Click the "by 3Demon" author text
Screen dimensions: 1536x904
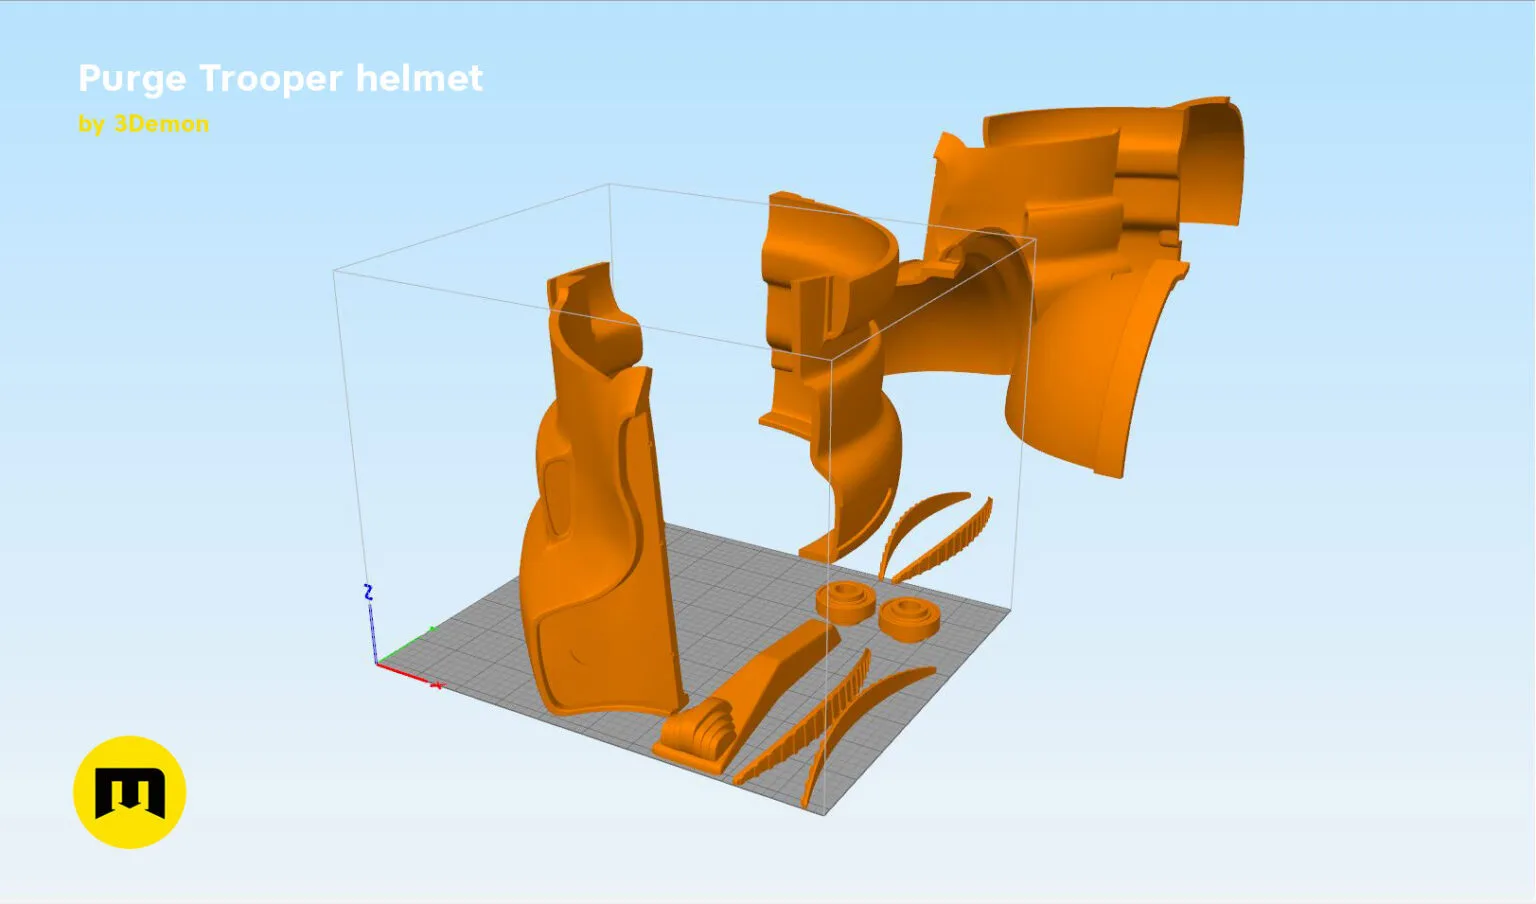pyautogui.click(x=144, y=124)
